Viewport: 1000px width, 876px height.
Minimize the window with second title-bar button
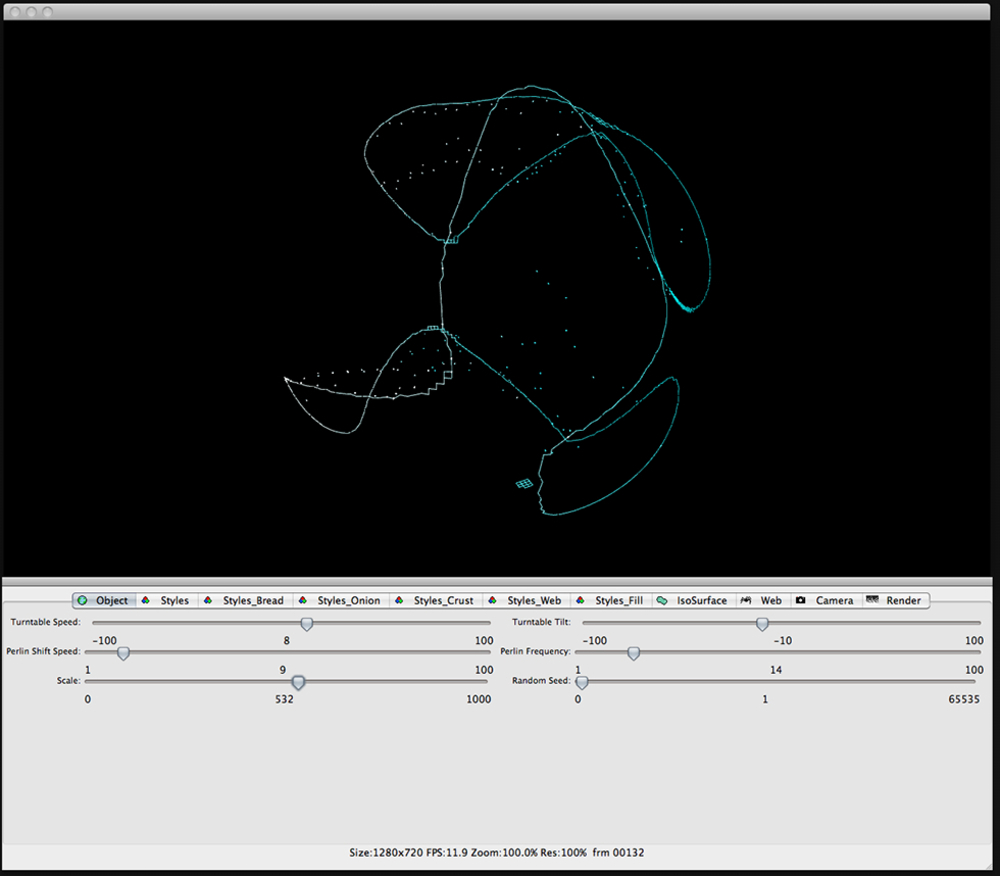[31, 11]
